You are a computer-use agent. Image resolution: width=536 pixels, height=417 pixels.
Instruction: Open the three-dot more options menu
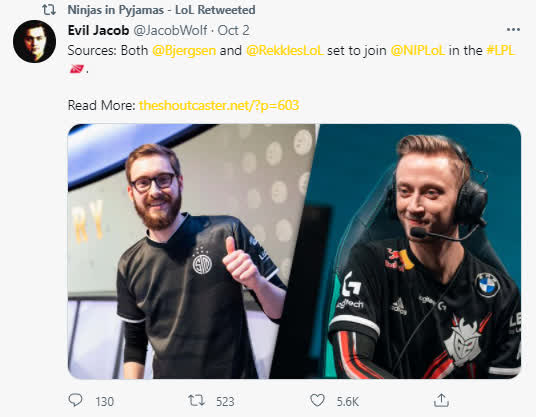[513, 30]
